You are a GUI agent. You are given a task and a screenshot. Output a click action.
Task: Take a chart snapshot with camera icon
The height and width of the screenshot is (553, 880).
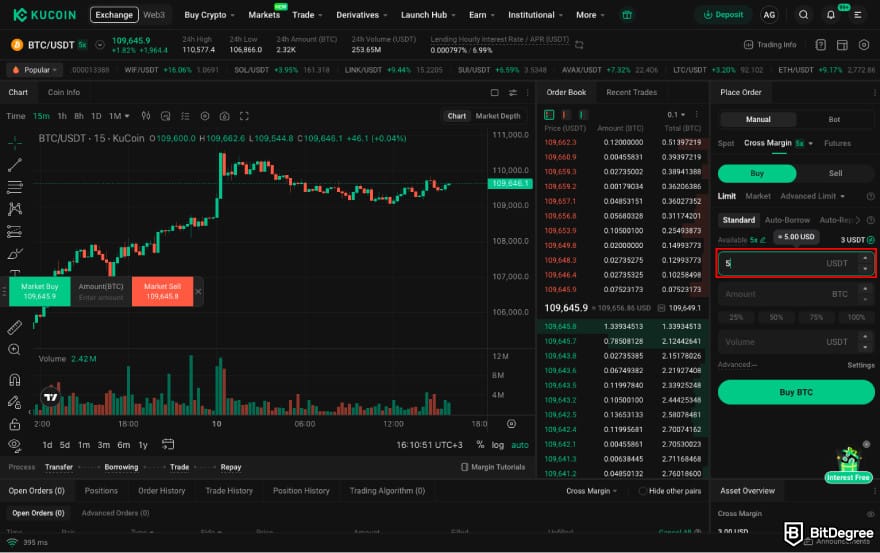coord(224,116)
